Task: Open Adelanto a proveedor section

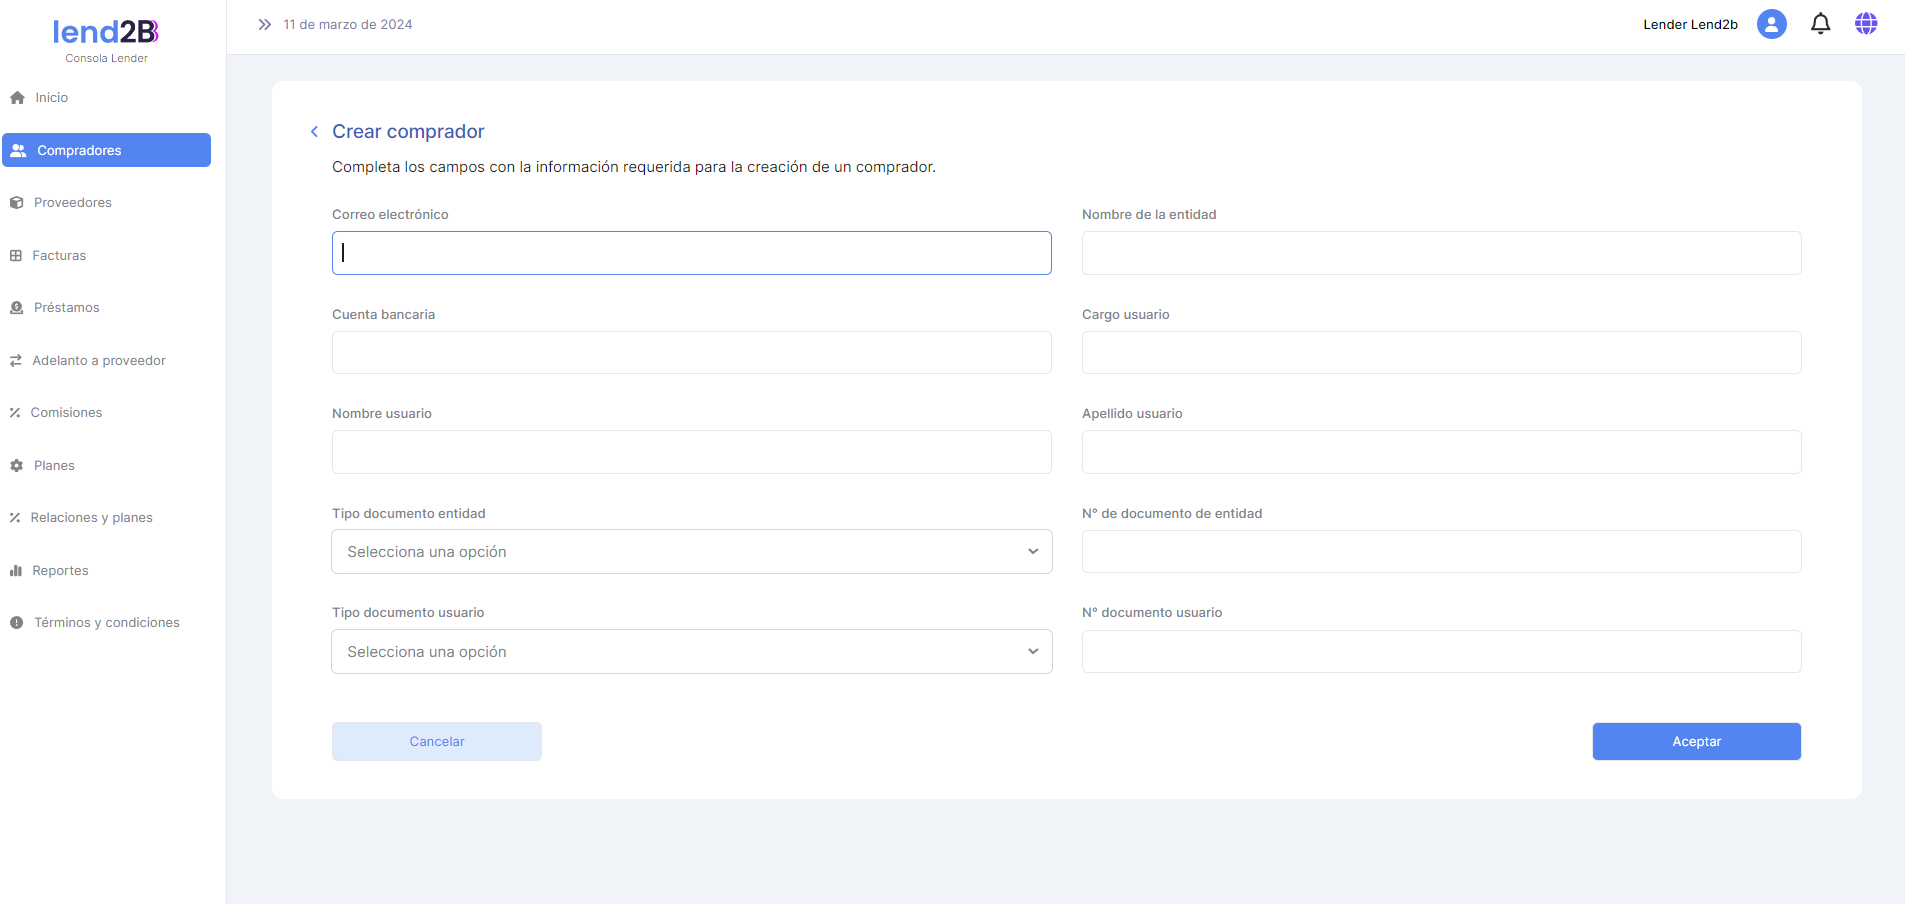Action: click(98, 361)
